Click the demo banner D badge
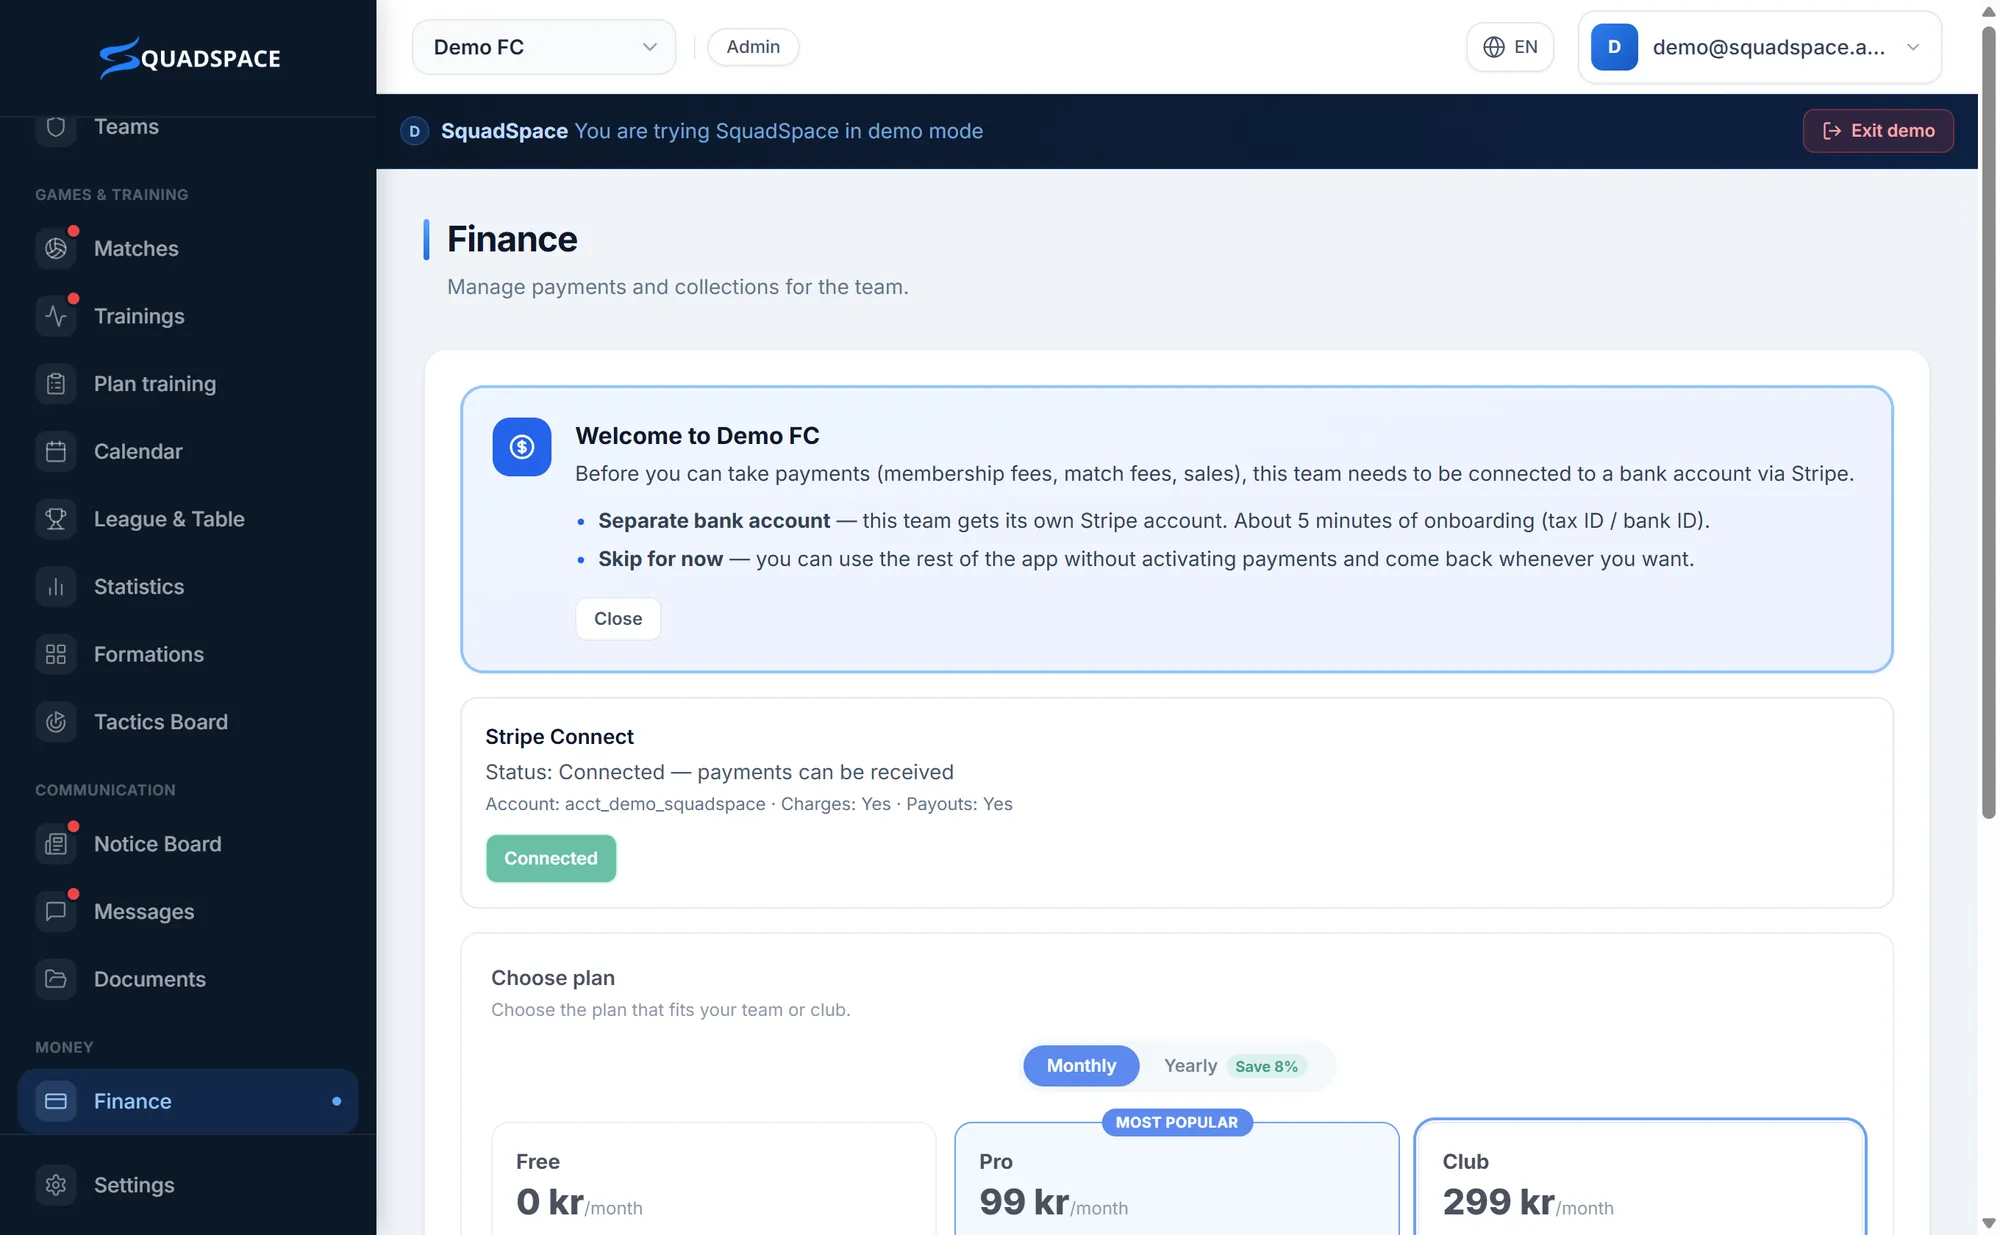2000x1235 pixels. 414,131
